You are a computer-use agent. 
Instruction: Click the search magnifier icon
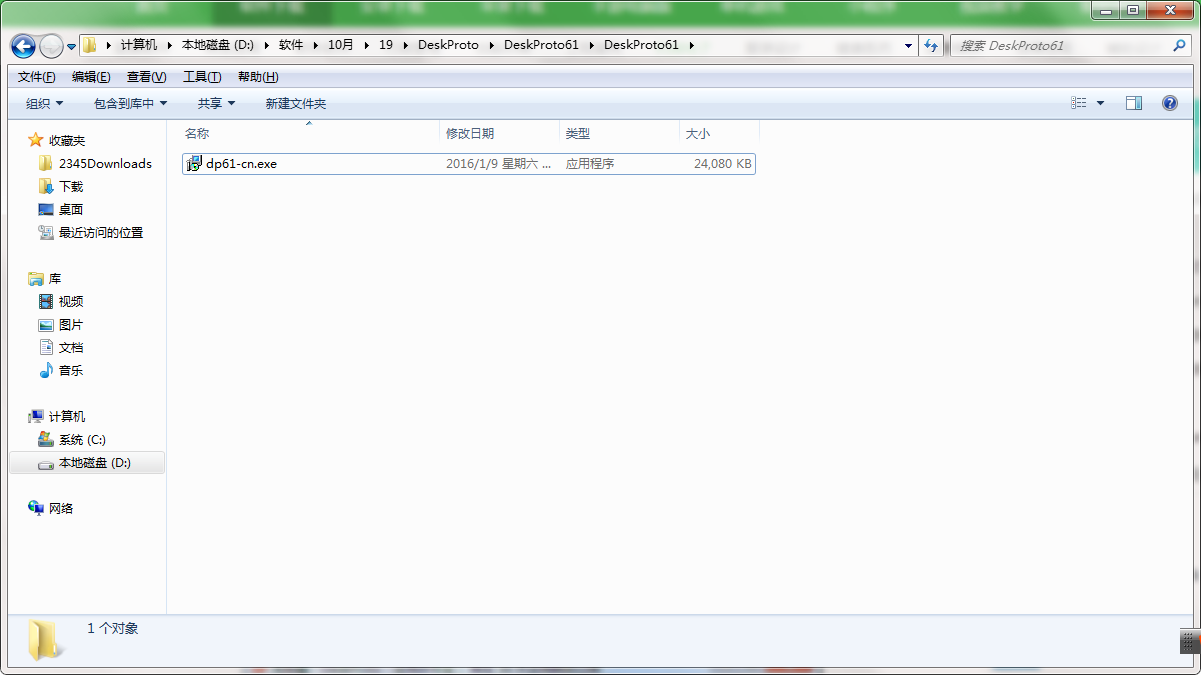coord(1179,45)
